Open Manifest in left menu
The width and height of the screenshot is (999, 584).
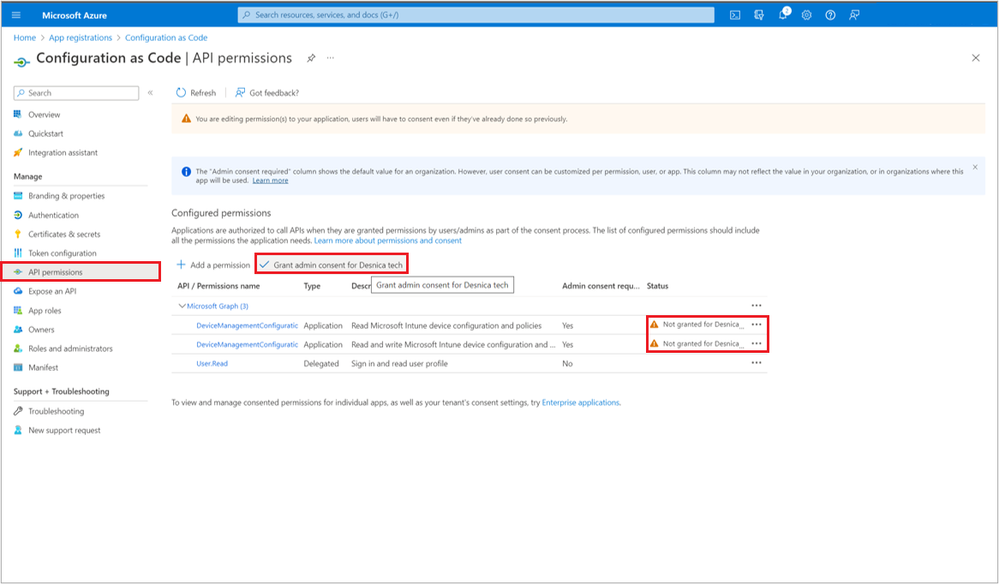43,367
